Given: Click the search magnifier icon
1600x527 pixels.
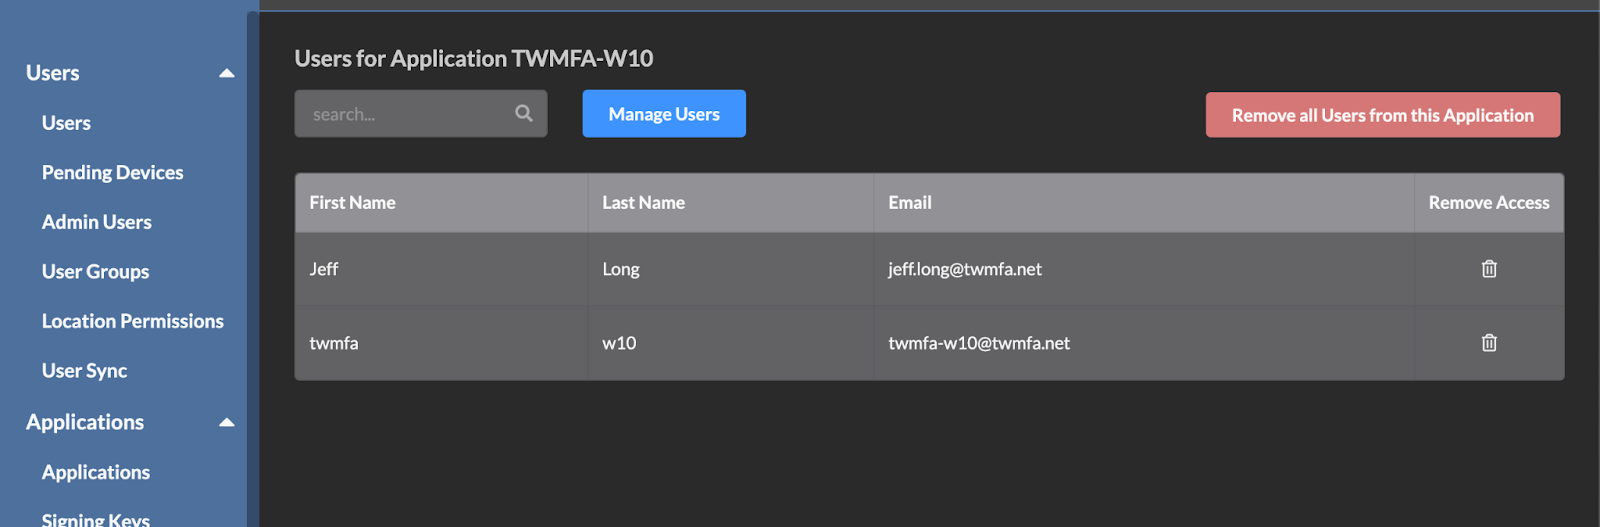Looking at the screenshot, I should (524, 114).
